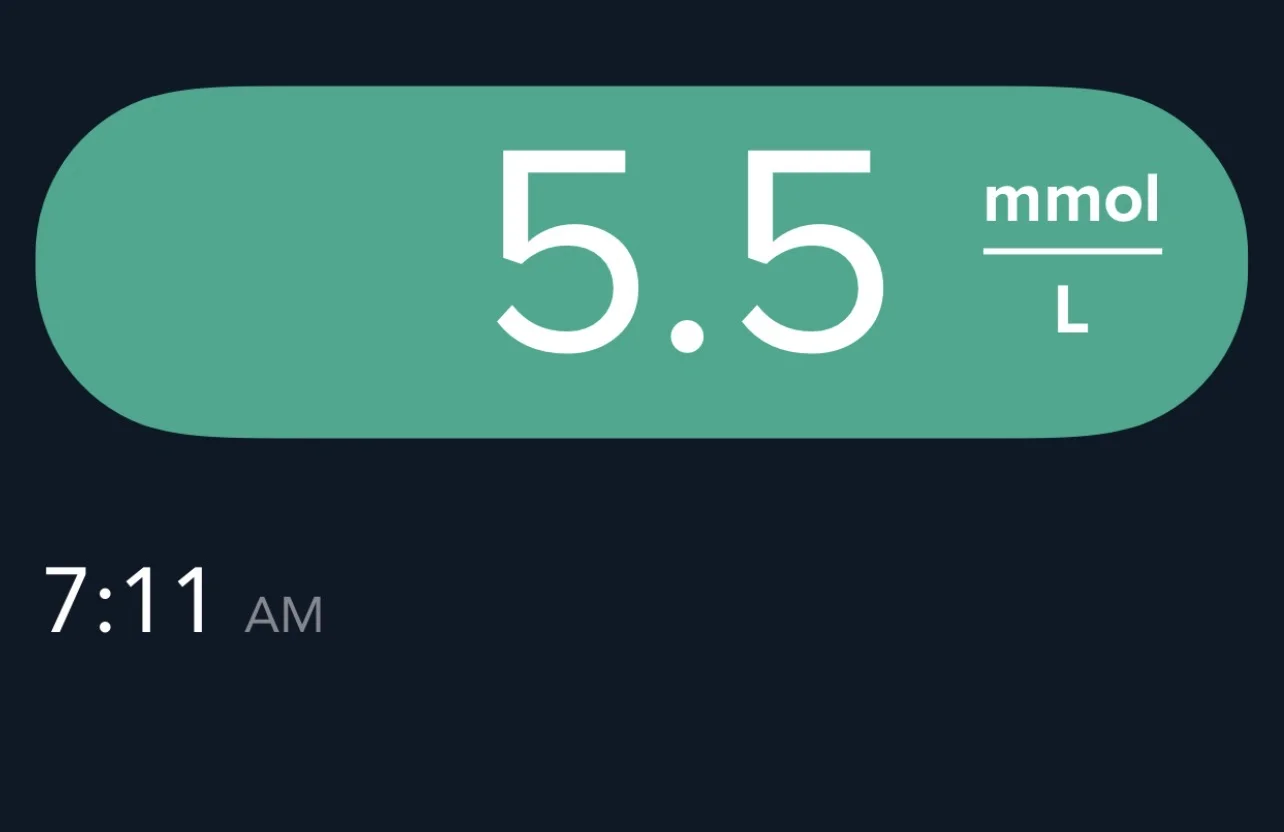
Task: Click the "mmol" text in the unit
Action: click(x=1072, y=202)
